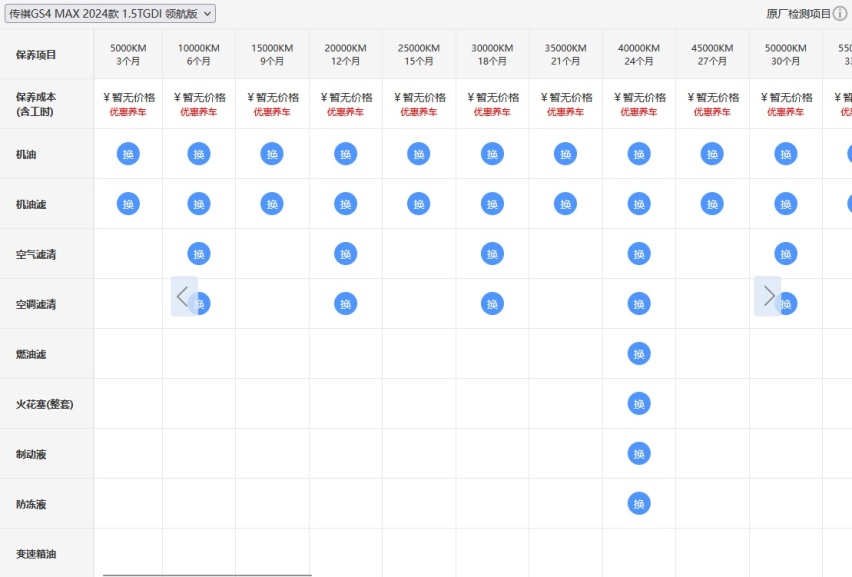Show previous mileage columns with left arrow

(184, 296)
